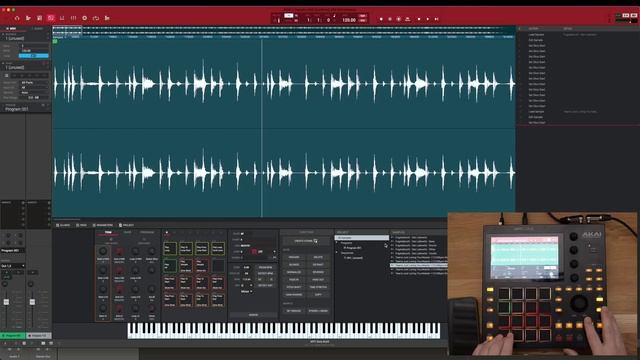
Task: Open the Program 001 selector in the inspector
Action: 25,109
